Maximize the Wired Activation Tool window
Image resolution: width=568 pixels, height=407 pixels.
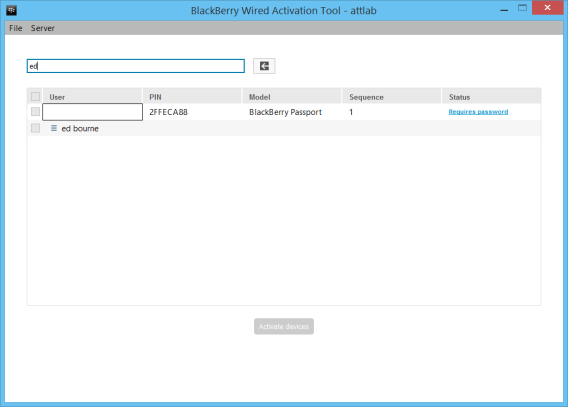(x=522, y=8)
